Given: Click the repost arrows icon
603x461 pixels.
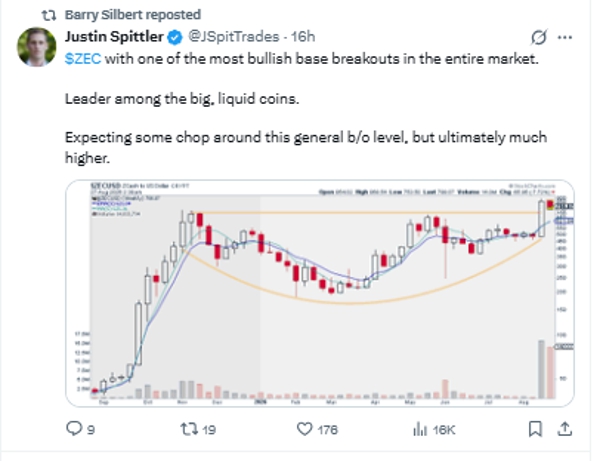Looking at the screenshot, I should pyautogui.click(x=189, y=429).
